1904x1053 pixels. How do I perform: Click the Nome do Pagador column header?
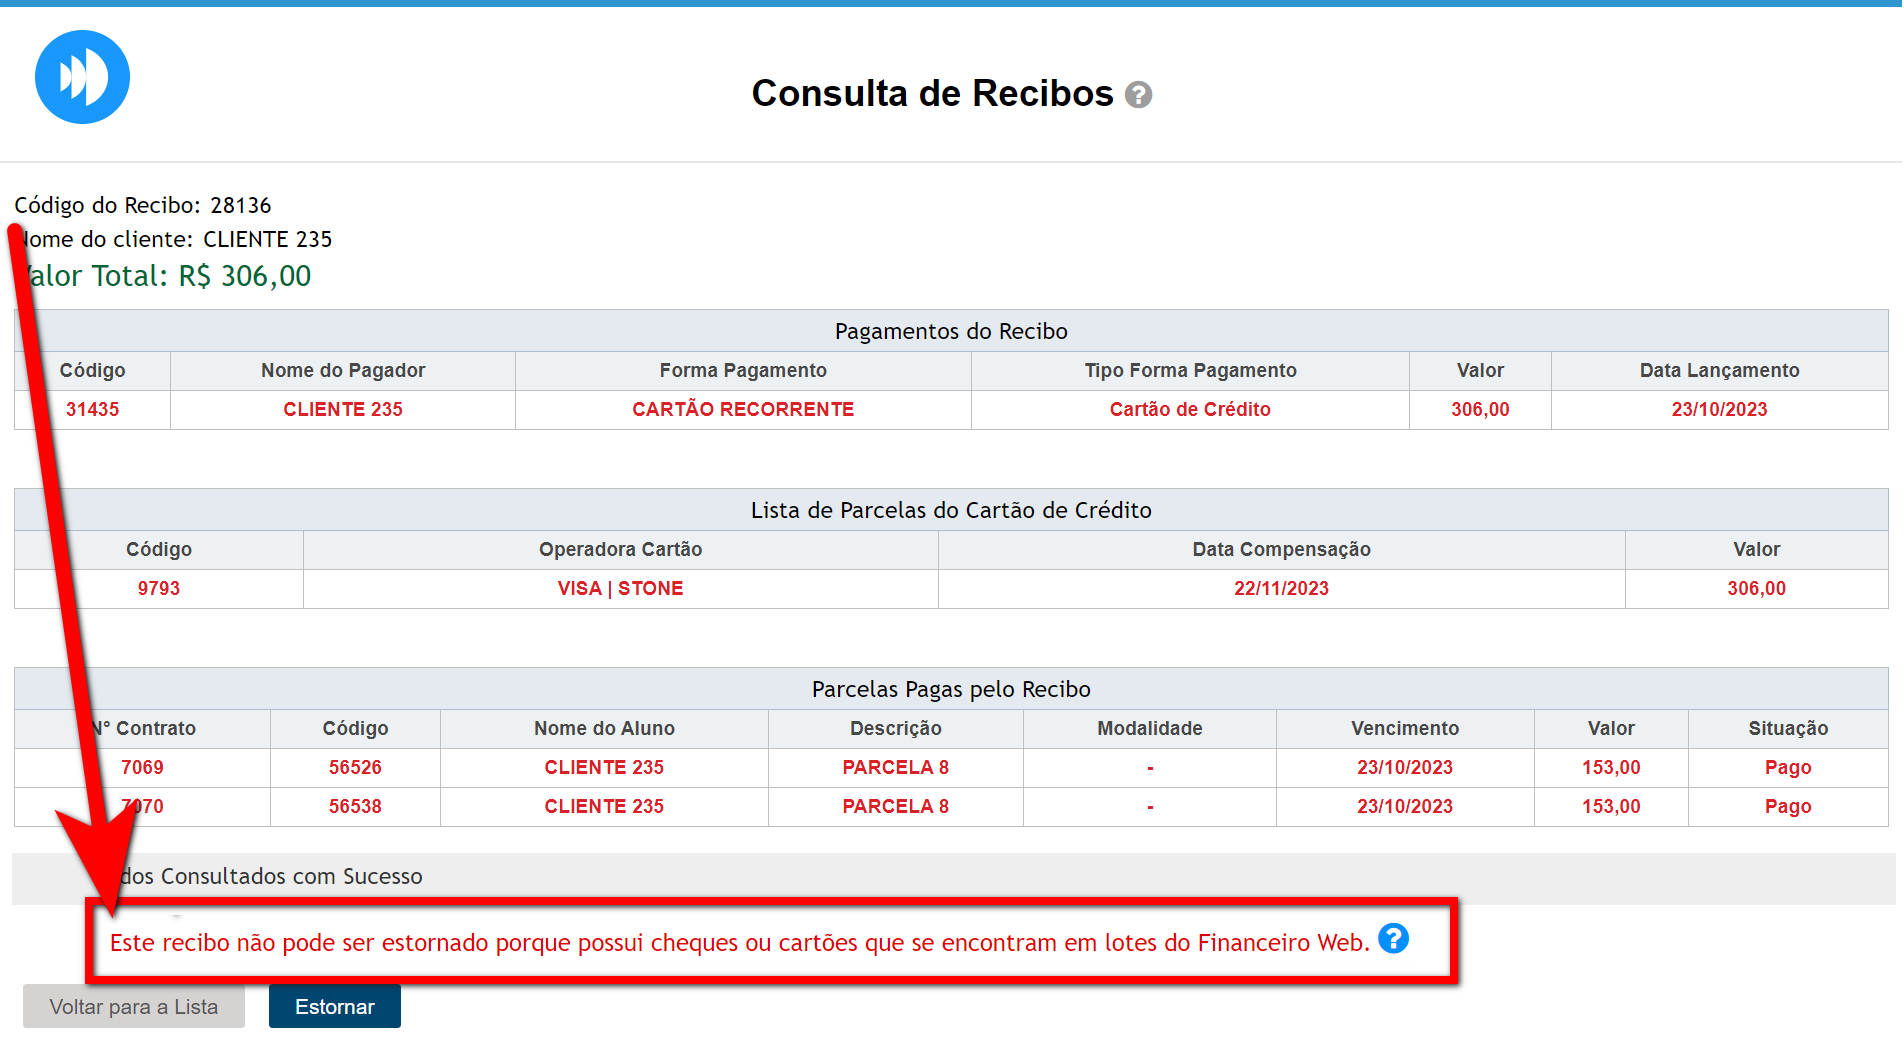(343, 370)
